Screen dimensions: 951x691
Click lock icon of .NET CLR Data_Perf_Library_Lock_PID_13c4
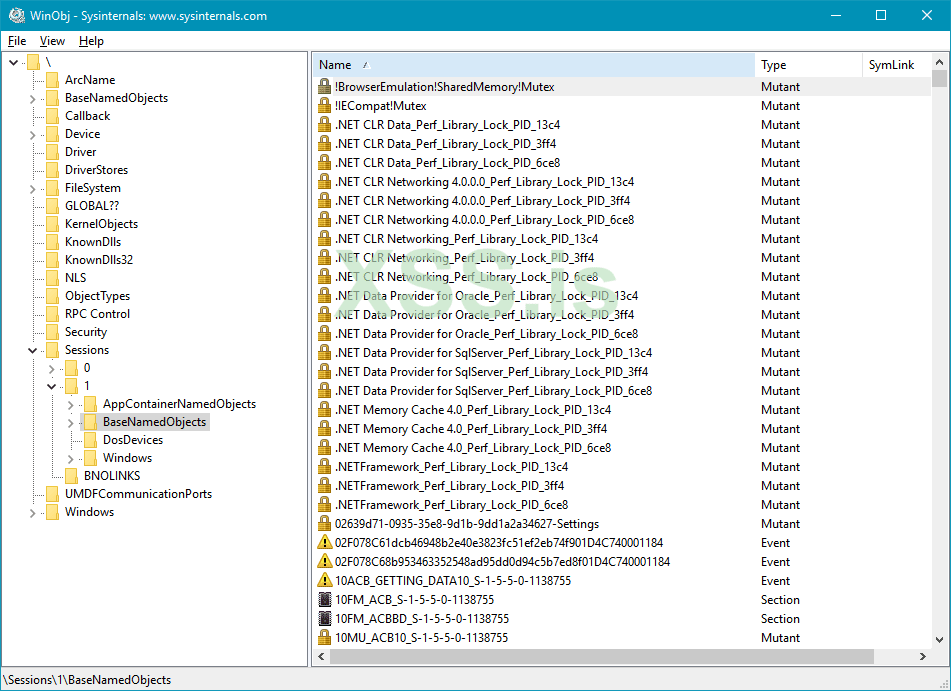pos(324,124)
